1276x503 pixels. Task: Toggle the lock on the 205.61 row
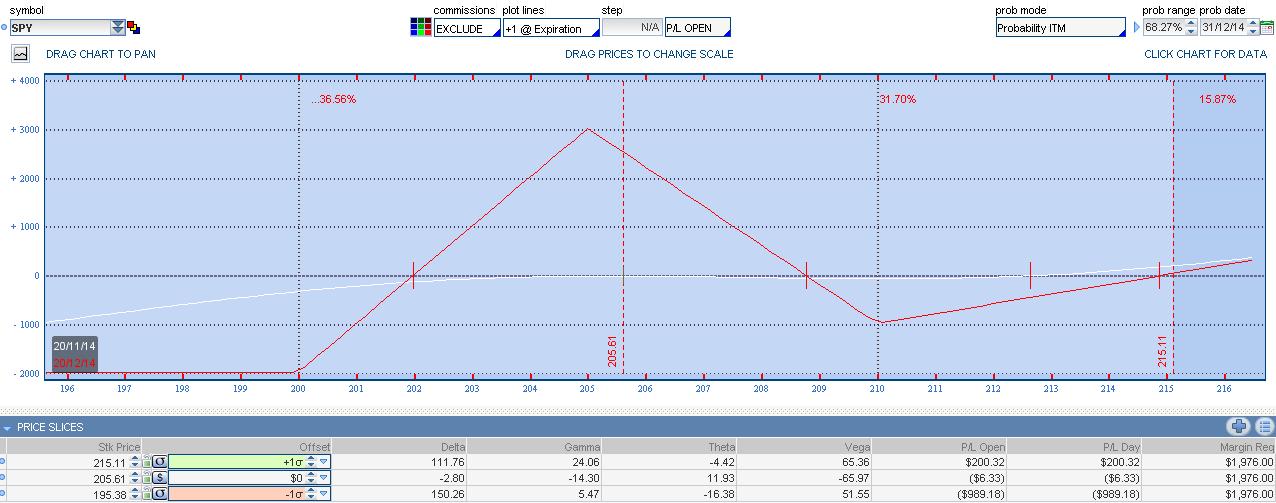click(146, 478)
